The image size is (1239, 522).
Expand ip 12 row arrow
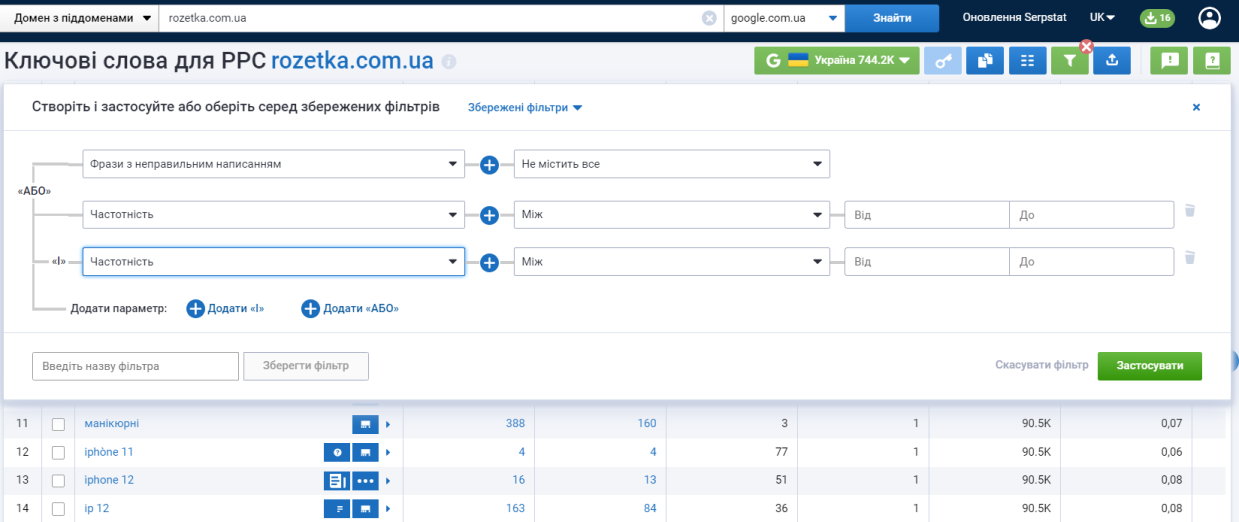(x=388, y=508)
